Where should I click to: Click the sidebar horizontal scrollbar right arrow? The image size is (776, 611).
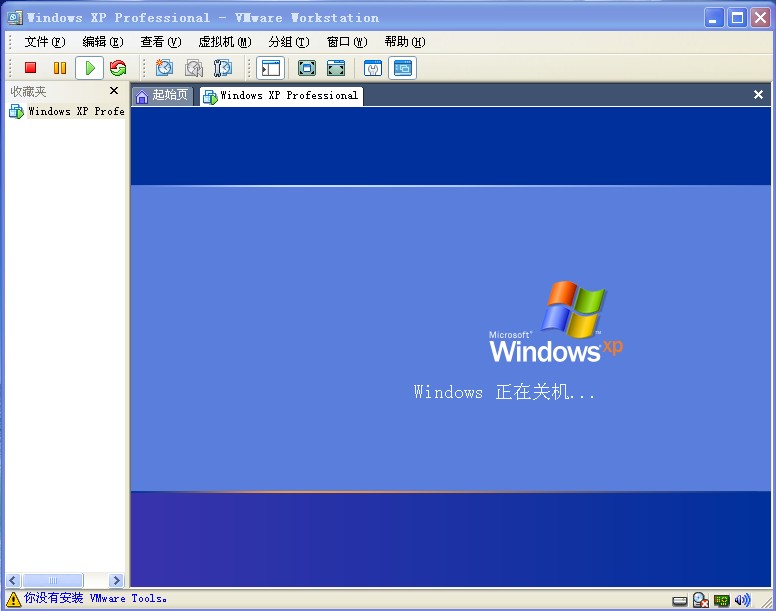coord(117,580)
